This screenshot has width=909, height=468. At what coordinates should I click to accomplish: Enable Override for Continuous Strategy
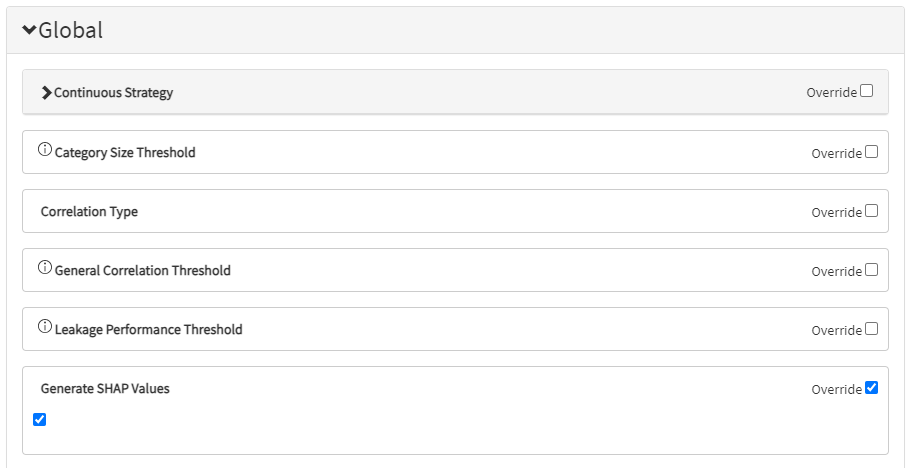pyautogui.click(x=866, y=91)
